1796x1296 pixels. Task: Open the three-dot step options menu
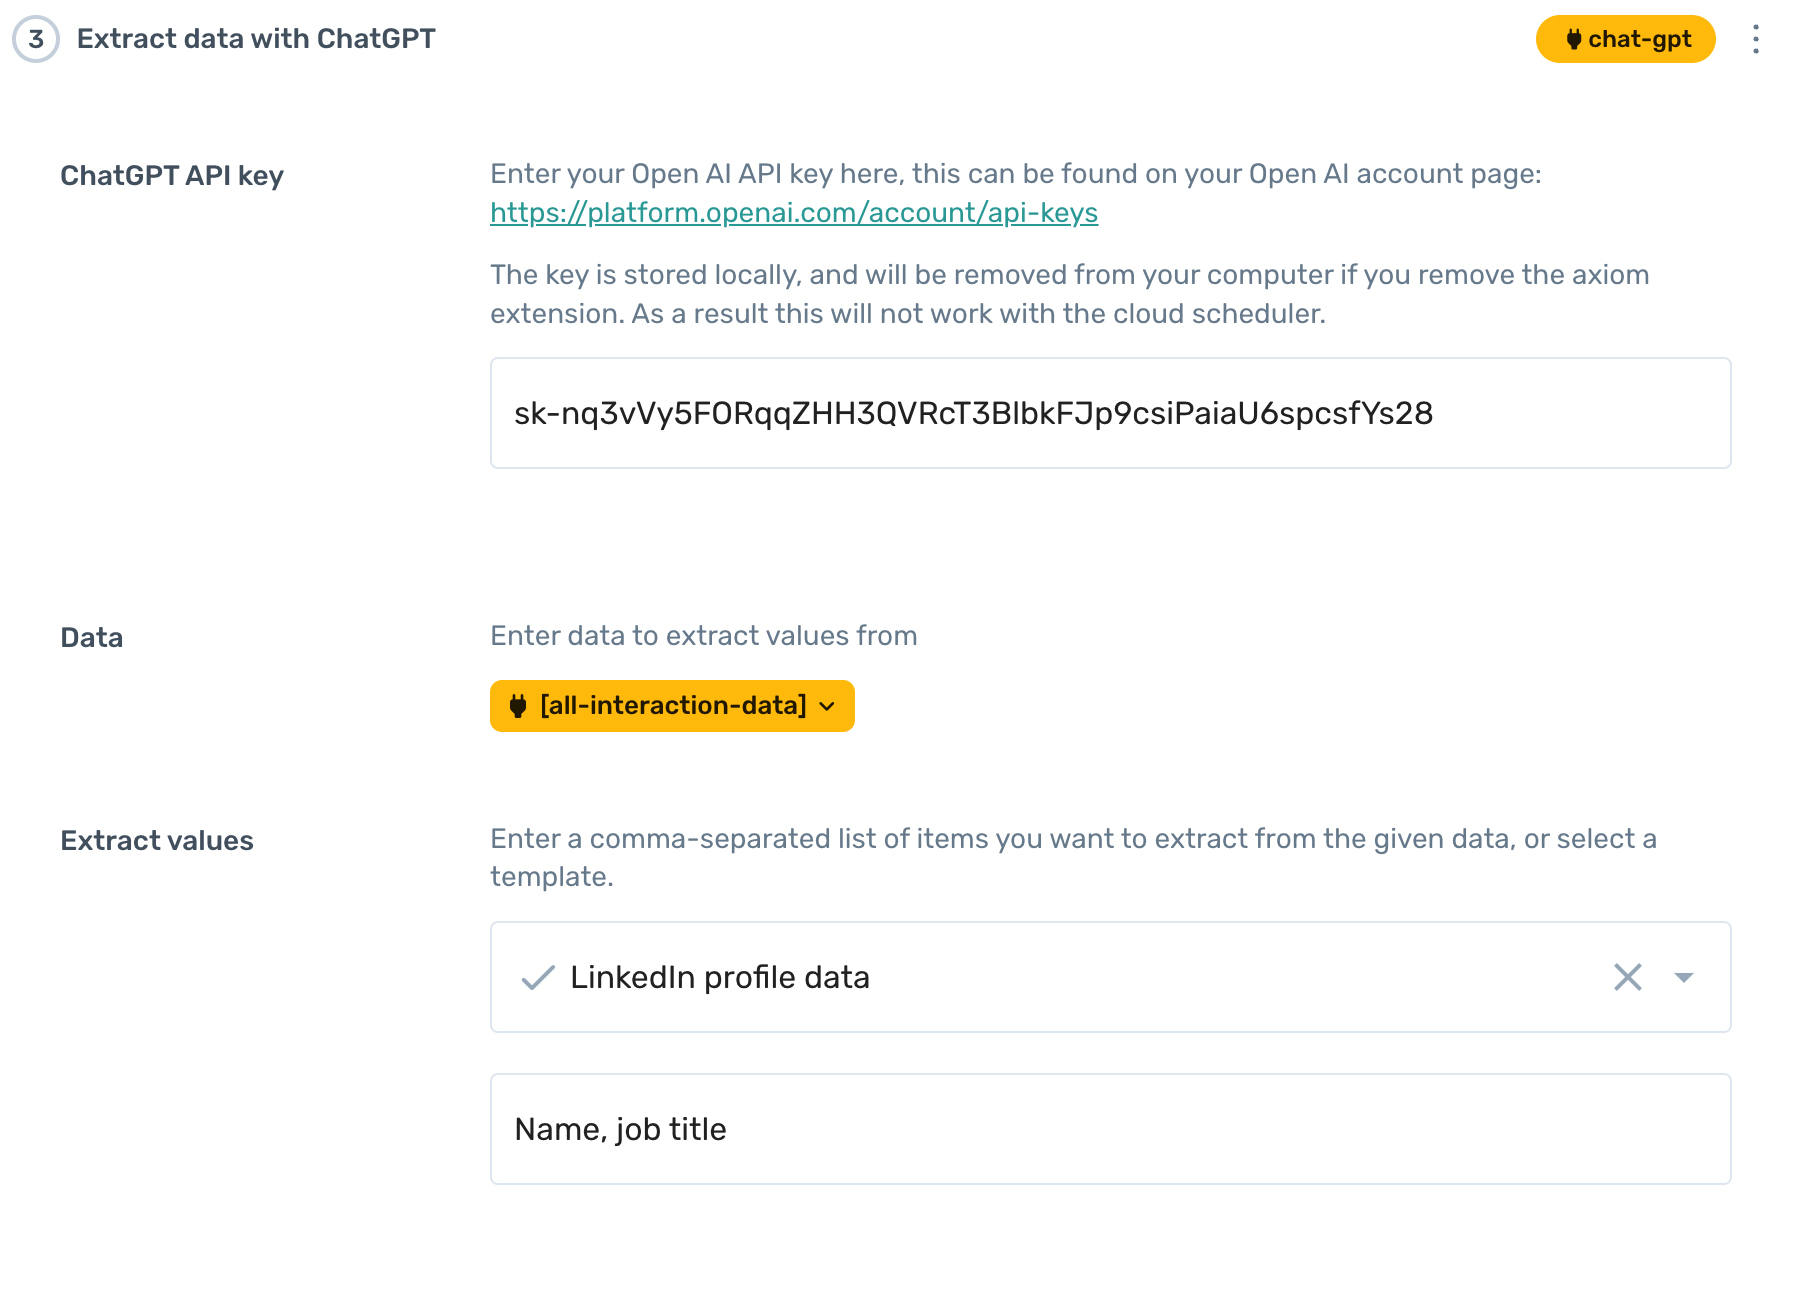(1755, 40)
